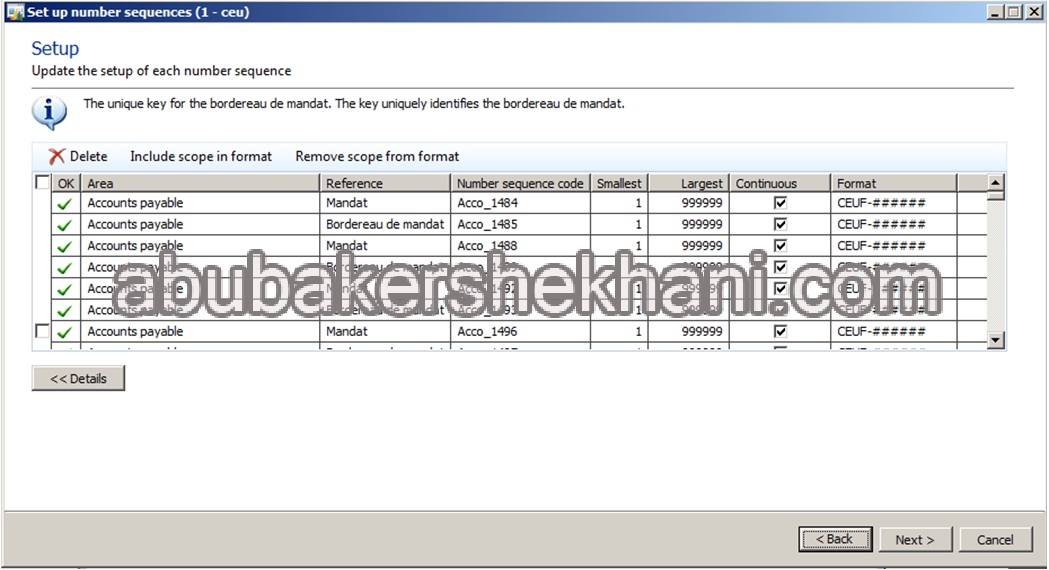Go to previous step with < Back
This screenshot has height=570, width=1049.
(835, 539)
